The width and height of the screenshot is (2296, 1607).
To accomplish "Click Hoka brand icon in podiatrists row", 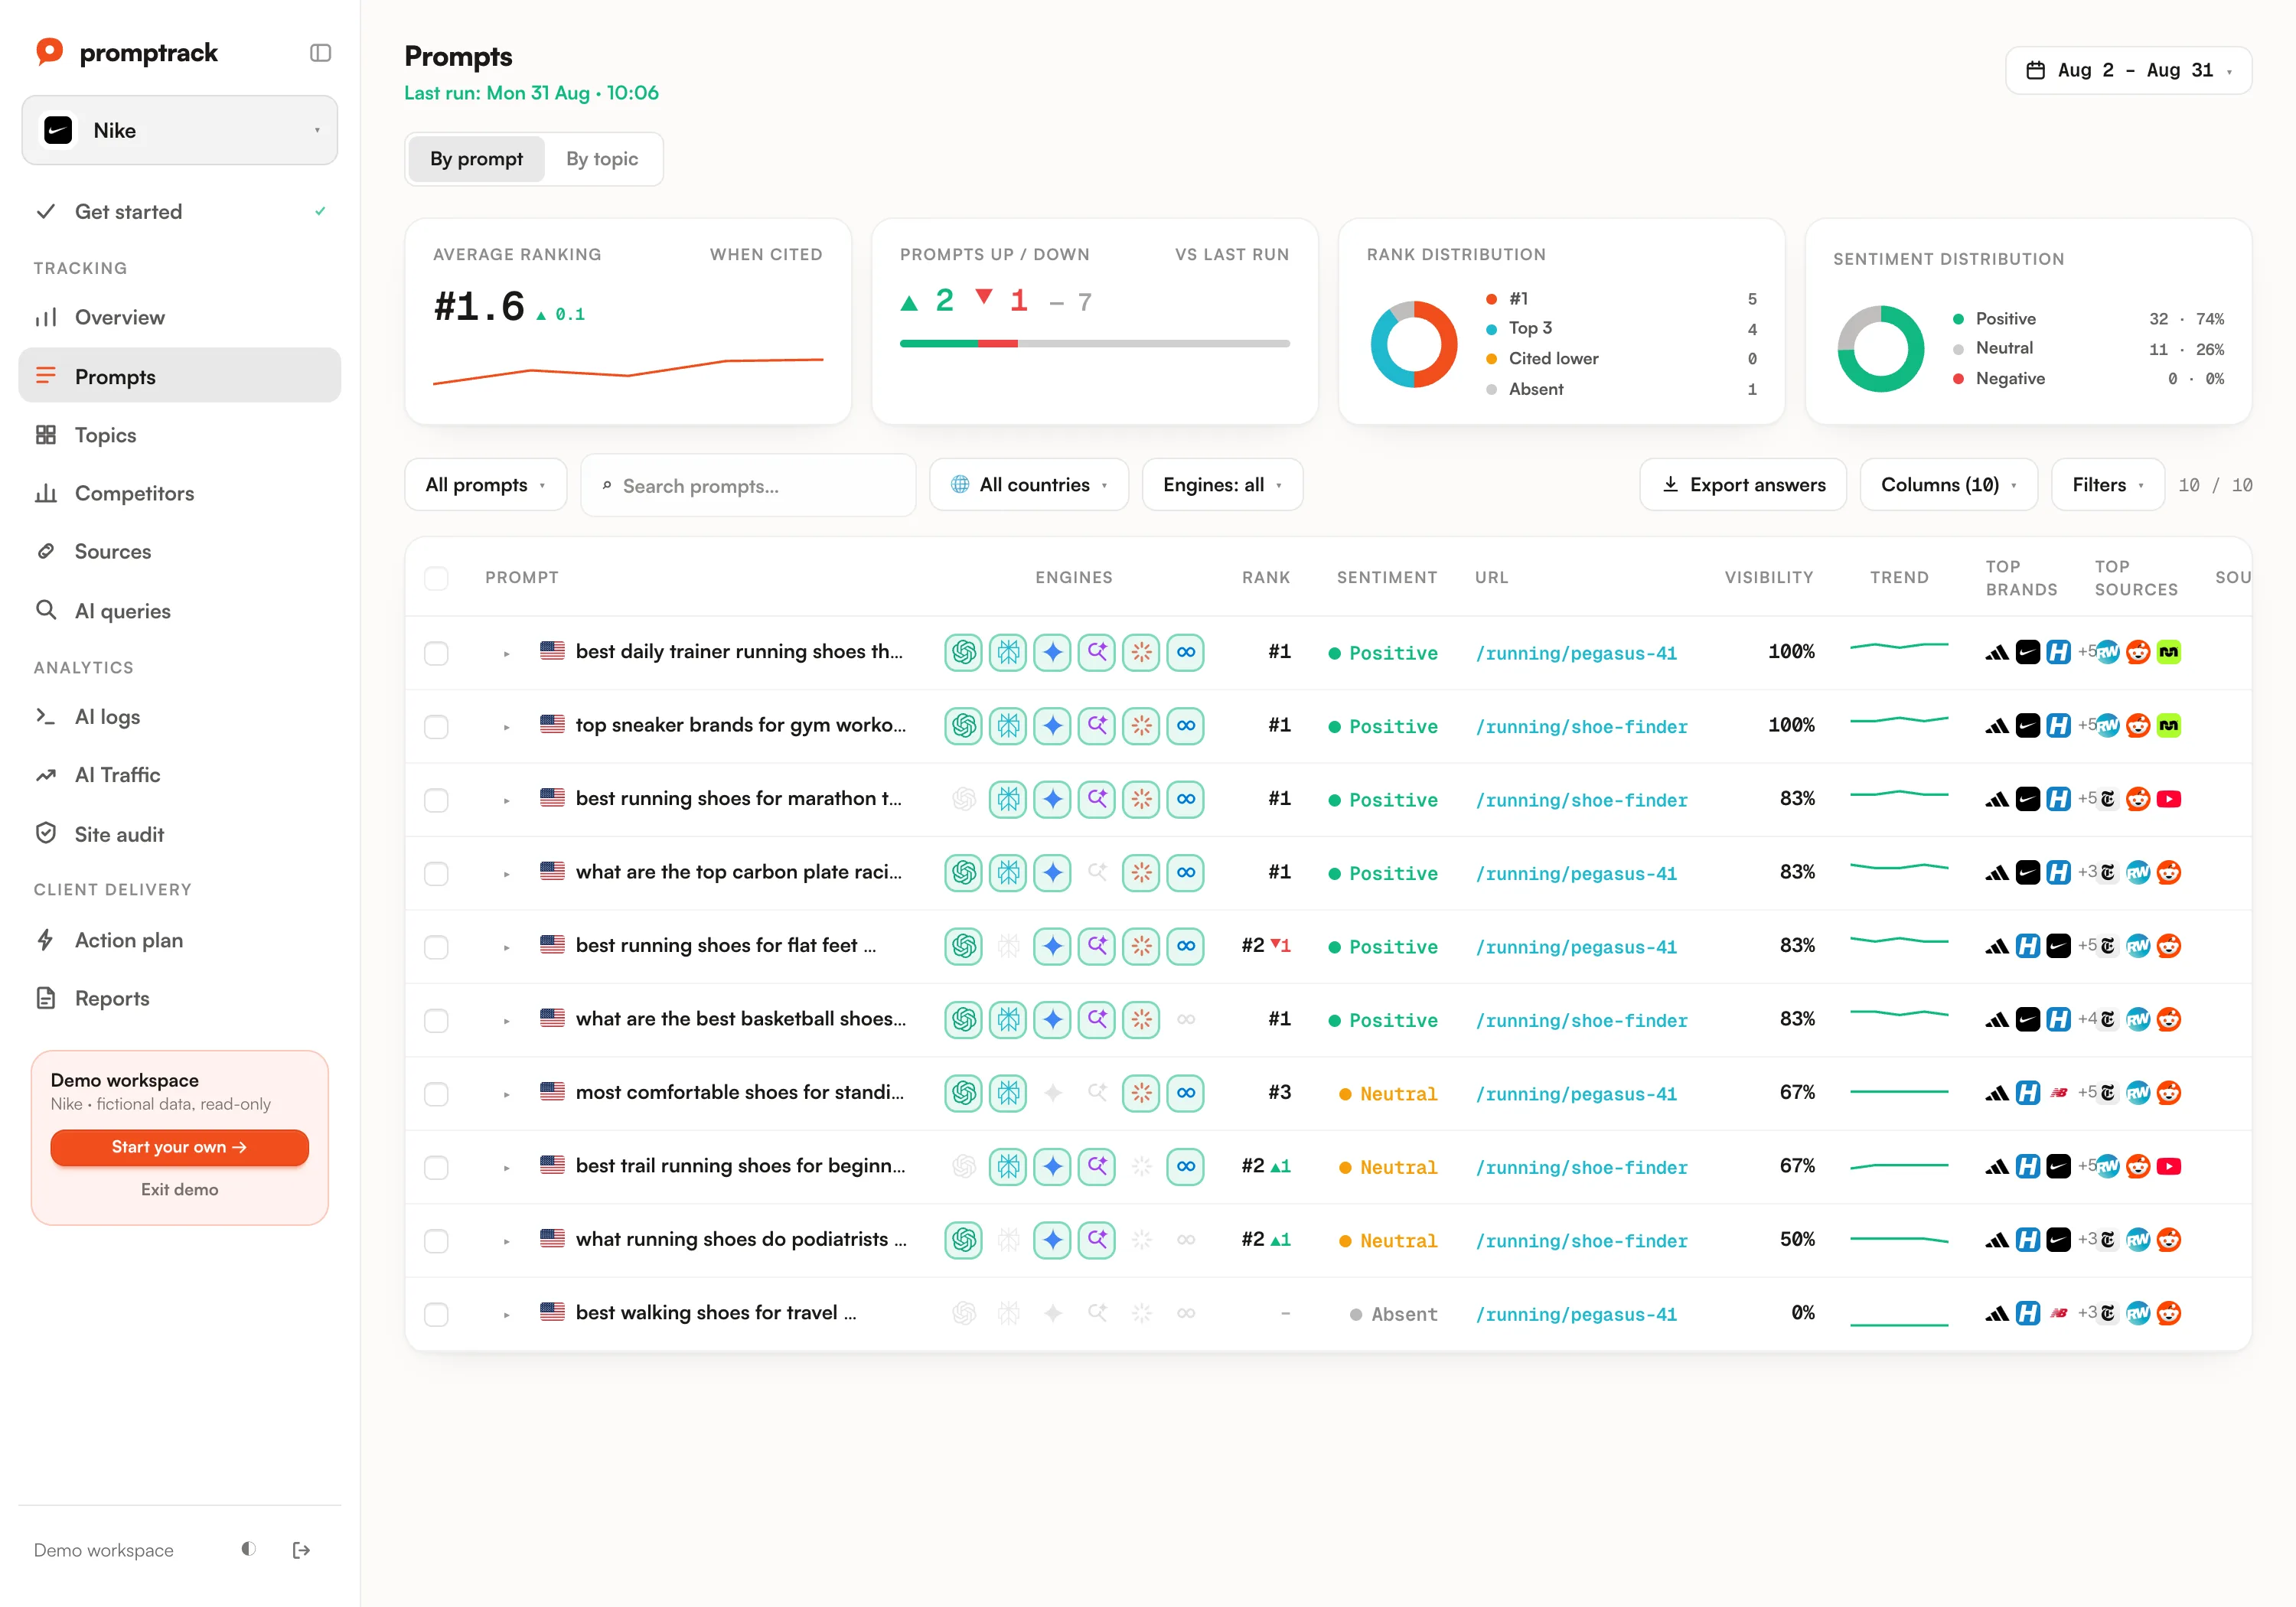I will pos(2028,1240).
